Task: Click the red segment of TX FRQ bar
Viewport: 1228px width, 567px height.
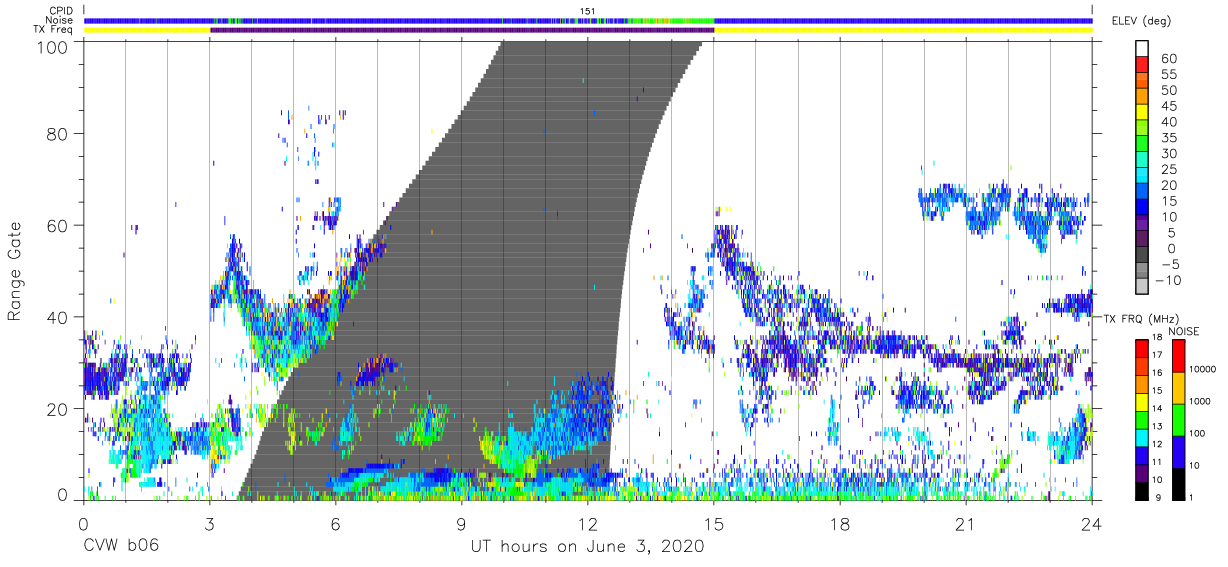Action: coord(1142,346)
